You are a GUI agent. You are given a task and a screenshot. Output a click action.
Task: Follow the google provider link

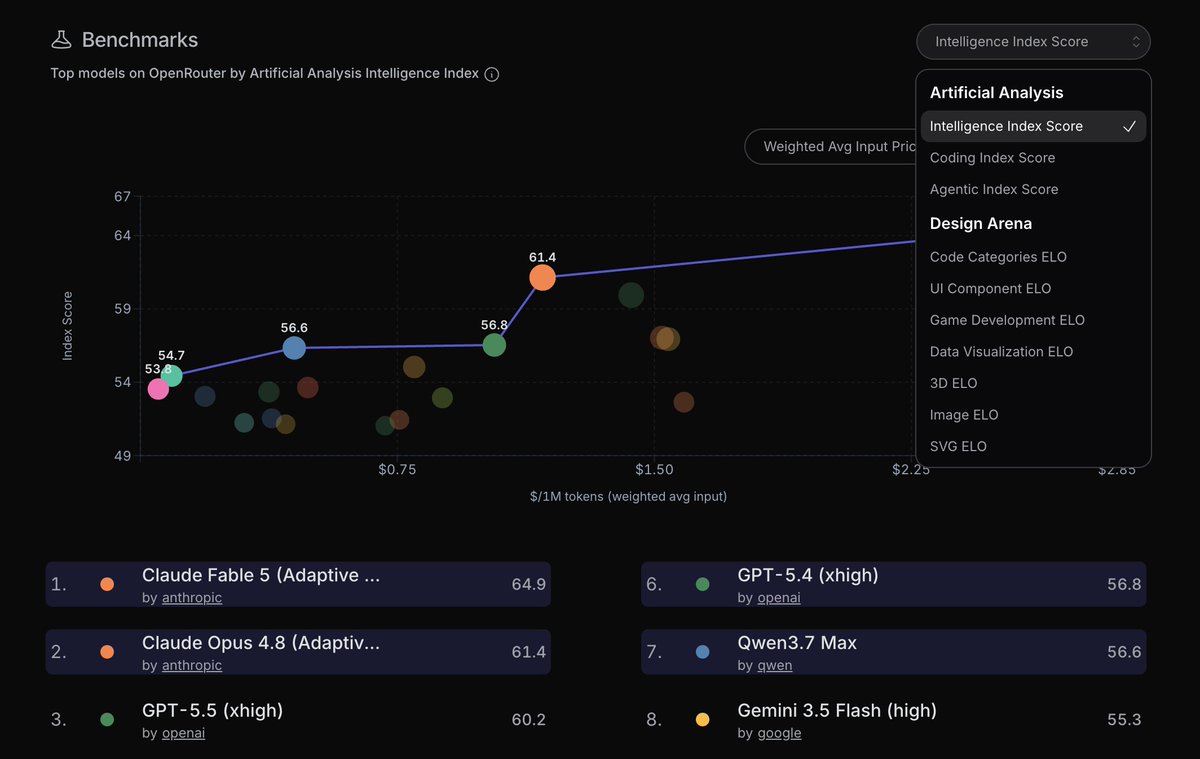(779, 734)
